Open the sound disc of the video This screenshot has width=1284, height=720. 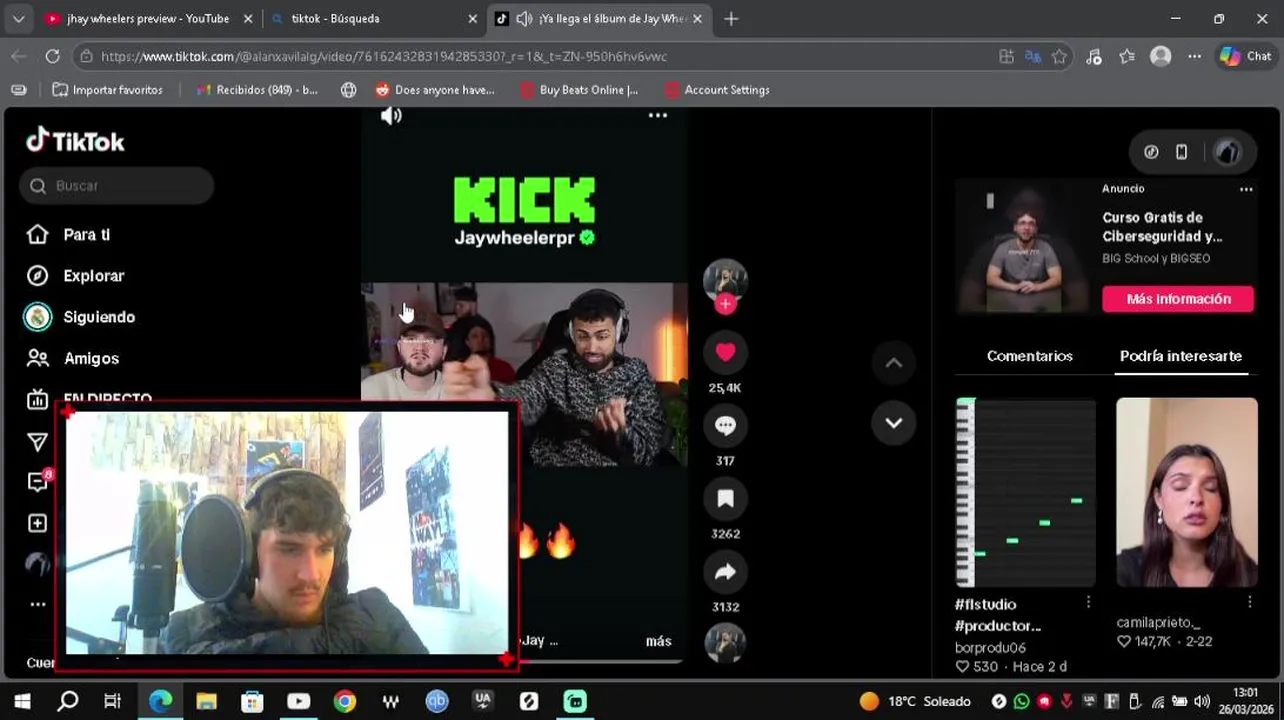[725, 643]
